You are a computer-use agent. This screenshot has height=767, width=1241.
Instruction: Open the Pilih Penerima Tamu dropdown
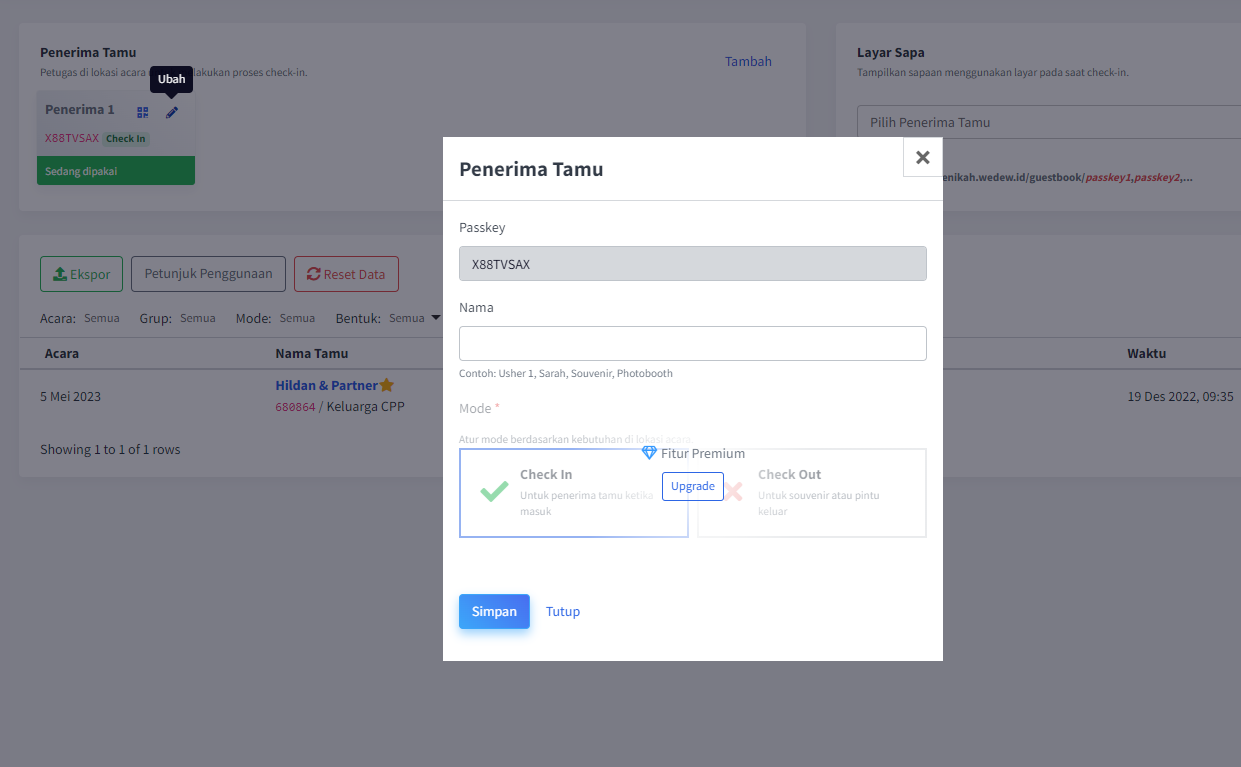point(1049,122)
